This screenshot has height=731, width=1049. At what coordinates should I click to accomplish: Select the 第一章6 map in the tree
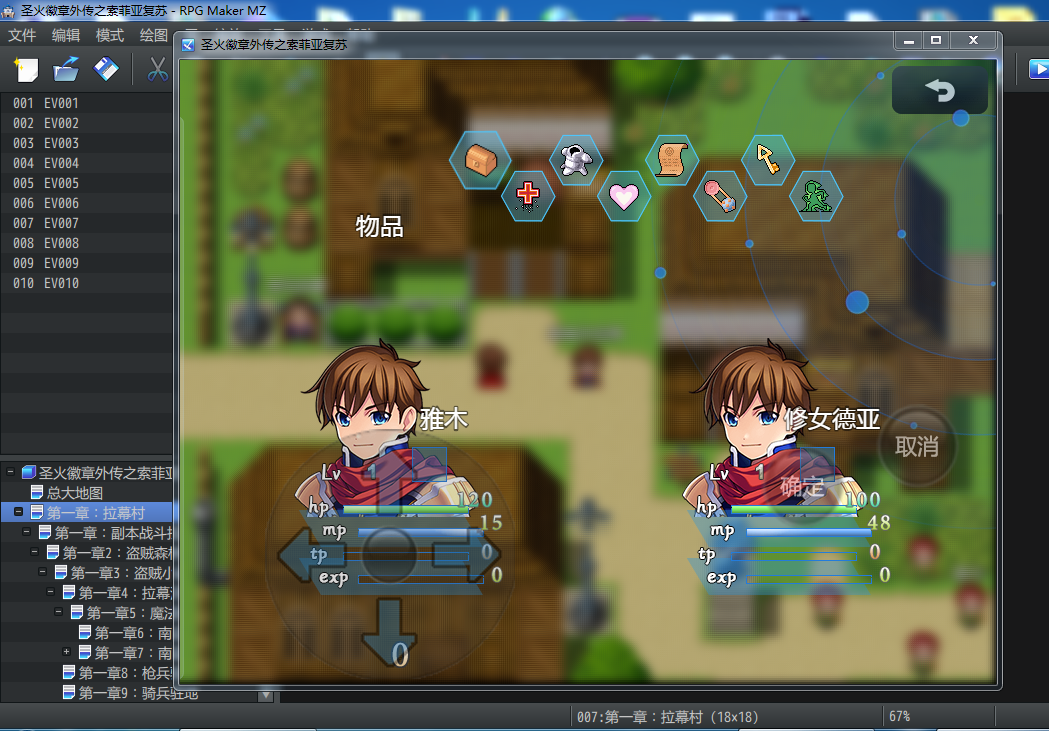[x=125, y=633]
